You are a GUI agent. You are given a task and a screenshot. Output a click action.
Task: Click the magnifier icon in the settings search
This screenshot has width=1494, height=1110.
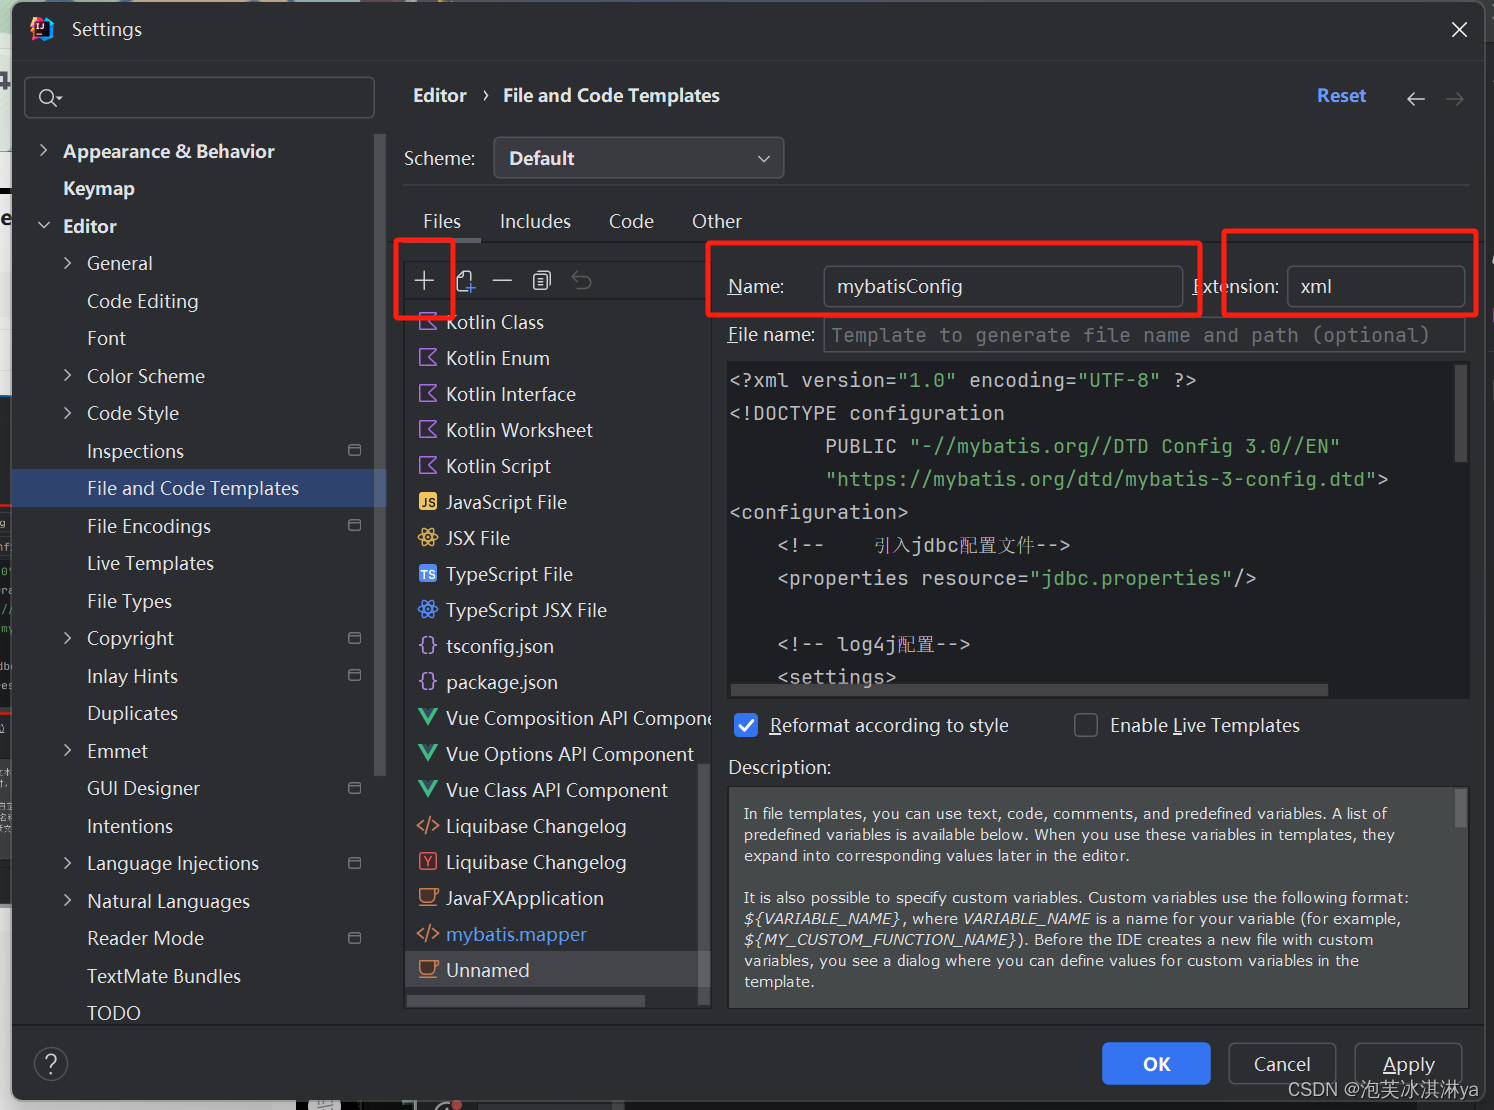(x=48, y=97)
